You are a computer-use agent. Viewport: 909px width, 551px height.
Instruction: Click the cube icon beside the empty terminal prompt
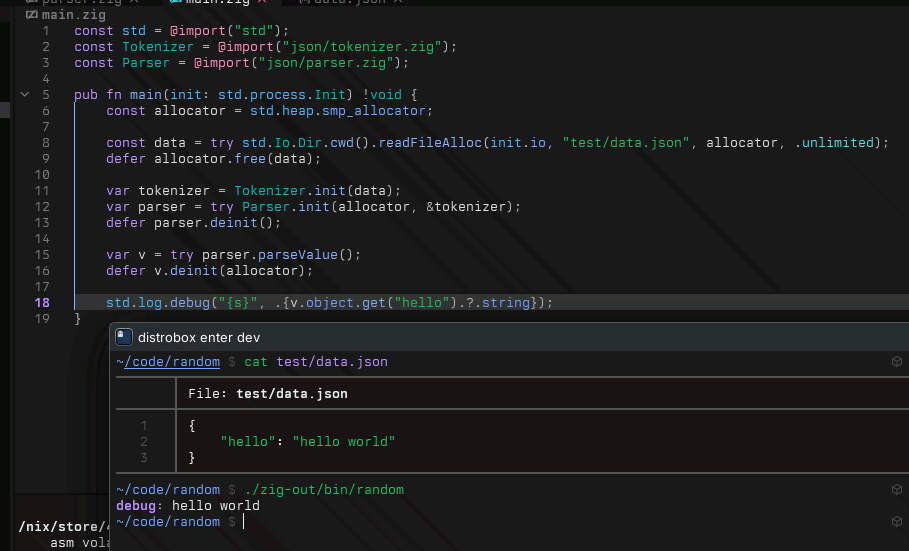(897, 522)
